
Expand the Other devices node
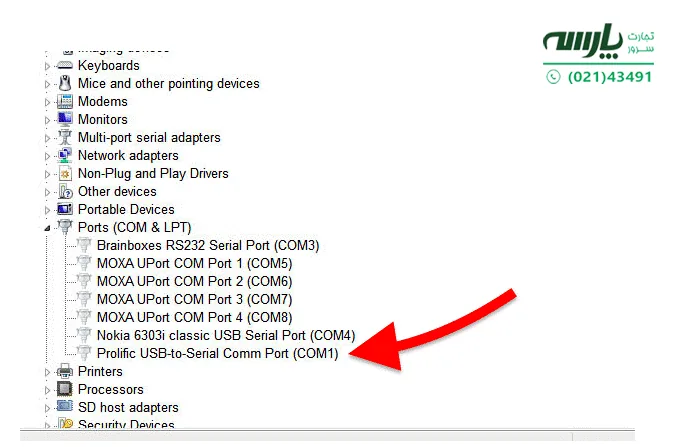click(x=47, y=192)
